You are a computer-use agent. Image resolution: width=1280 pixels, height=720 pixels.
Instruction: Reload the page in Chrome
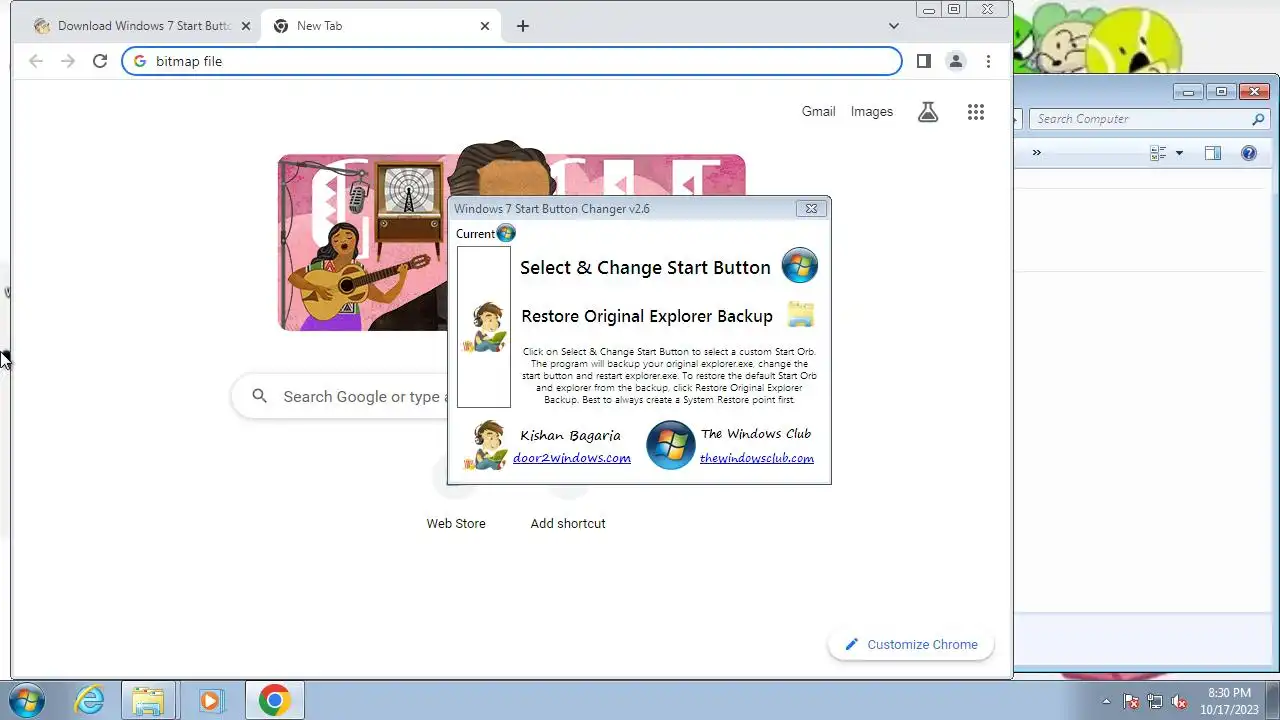point(100,61)
